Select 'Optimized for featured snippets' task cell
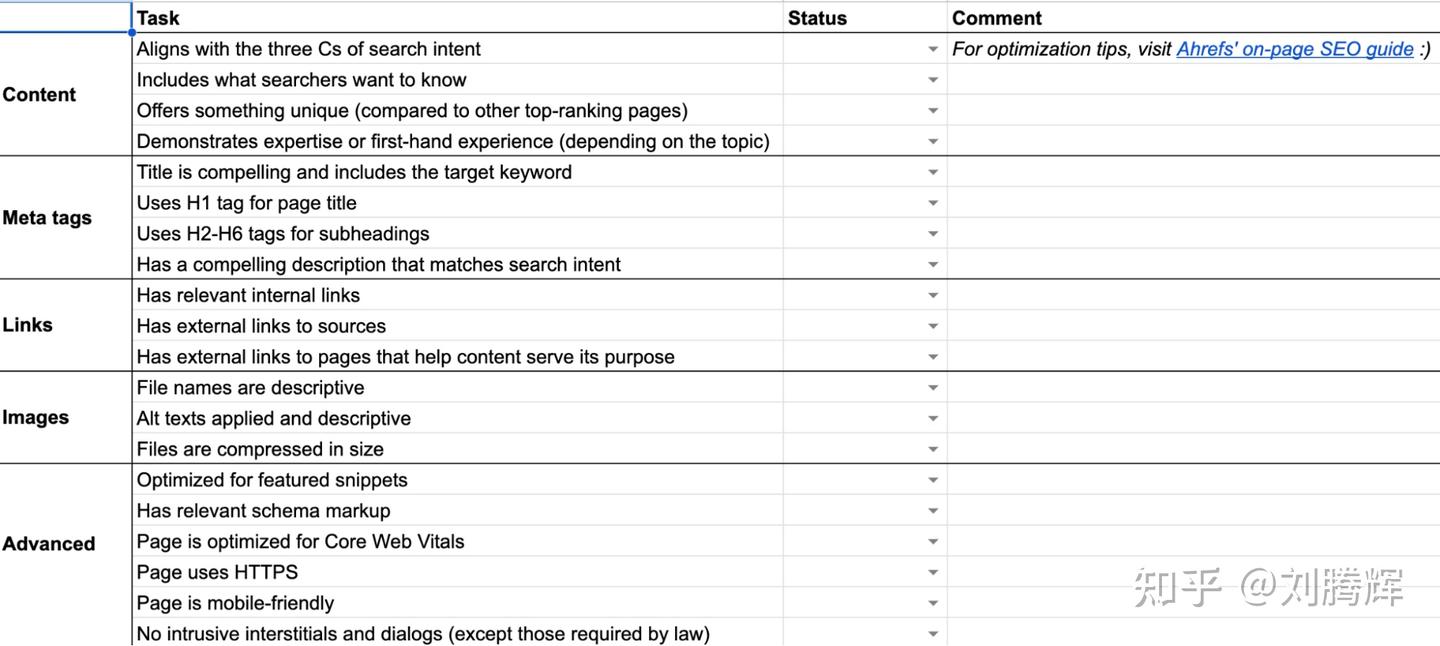The height and width of the screenshot is (646, 1440). click(456, 480)
